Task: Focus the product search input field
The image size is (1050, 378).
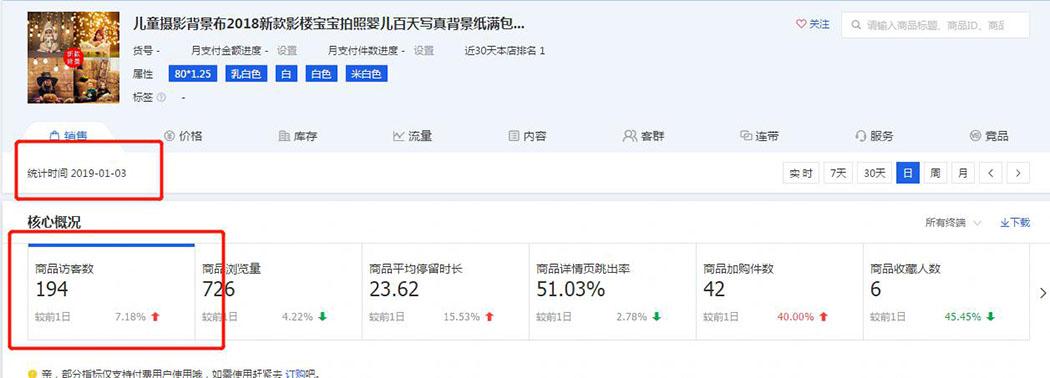Action: tap(935, 25)
